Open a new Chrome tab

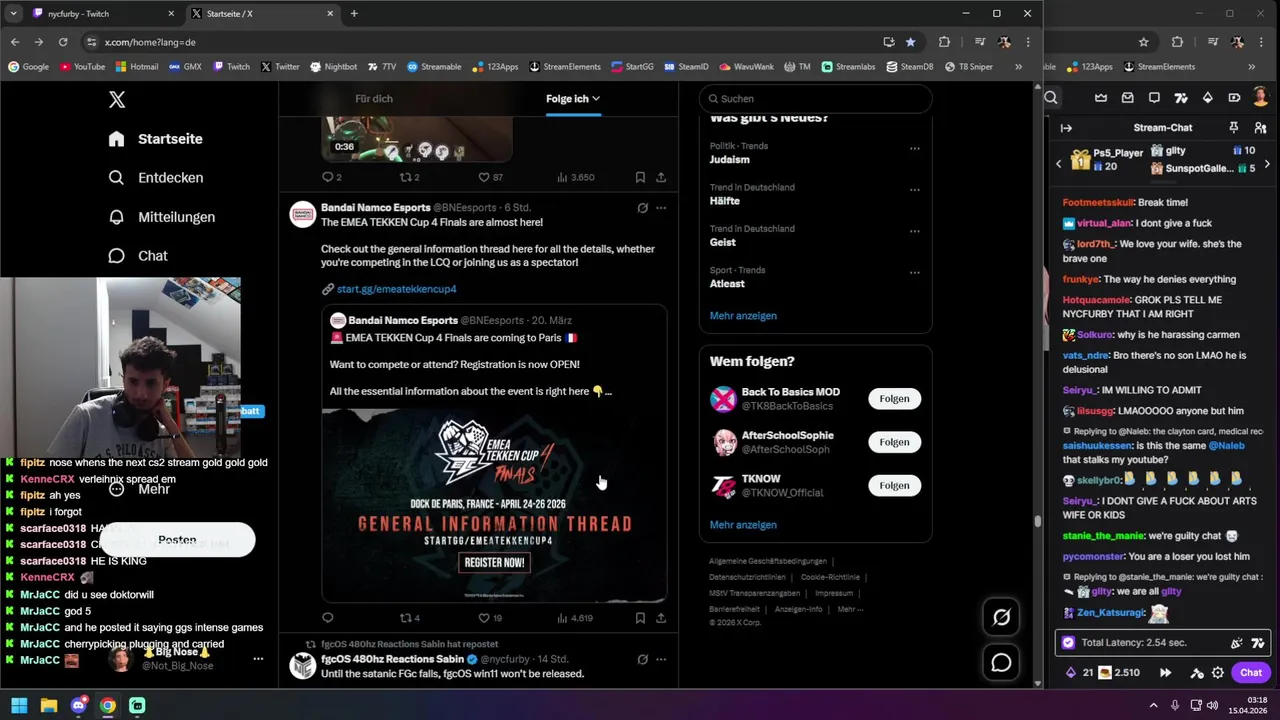coord(354,14)
